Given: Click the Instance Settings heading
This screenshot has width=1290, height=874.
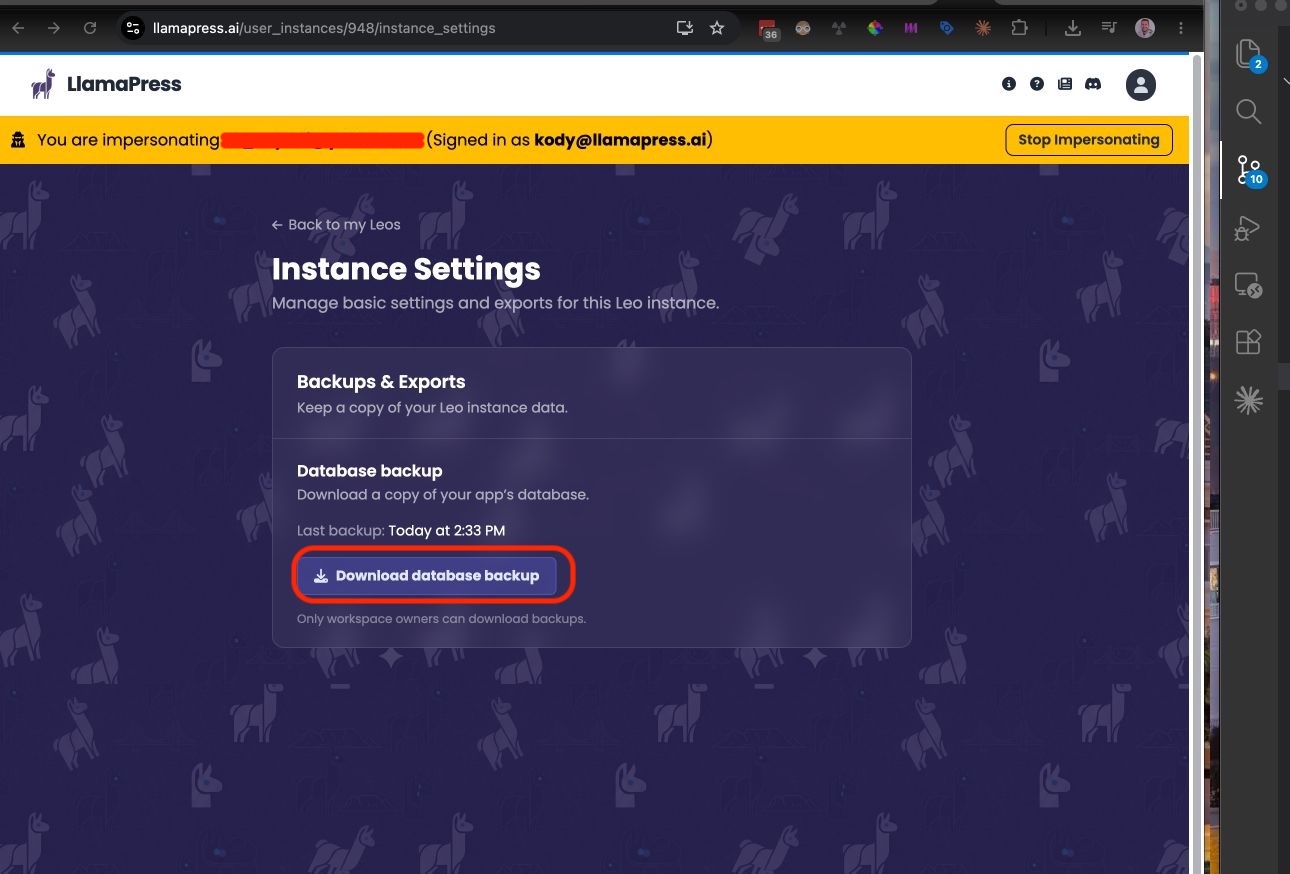Looking at the screenshot, I should coord(406,269).
